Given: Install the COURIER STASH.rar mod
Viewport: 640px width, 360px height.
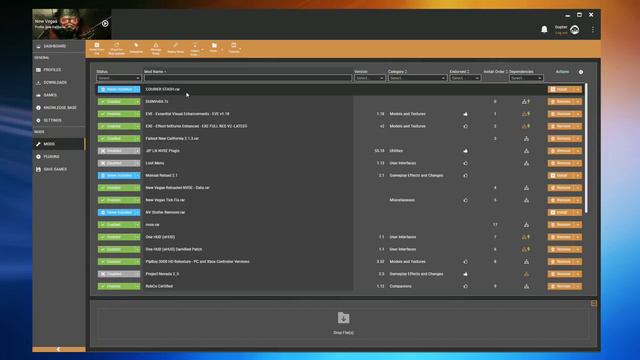Looking at the screenshot, I should click(561, 89).
